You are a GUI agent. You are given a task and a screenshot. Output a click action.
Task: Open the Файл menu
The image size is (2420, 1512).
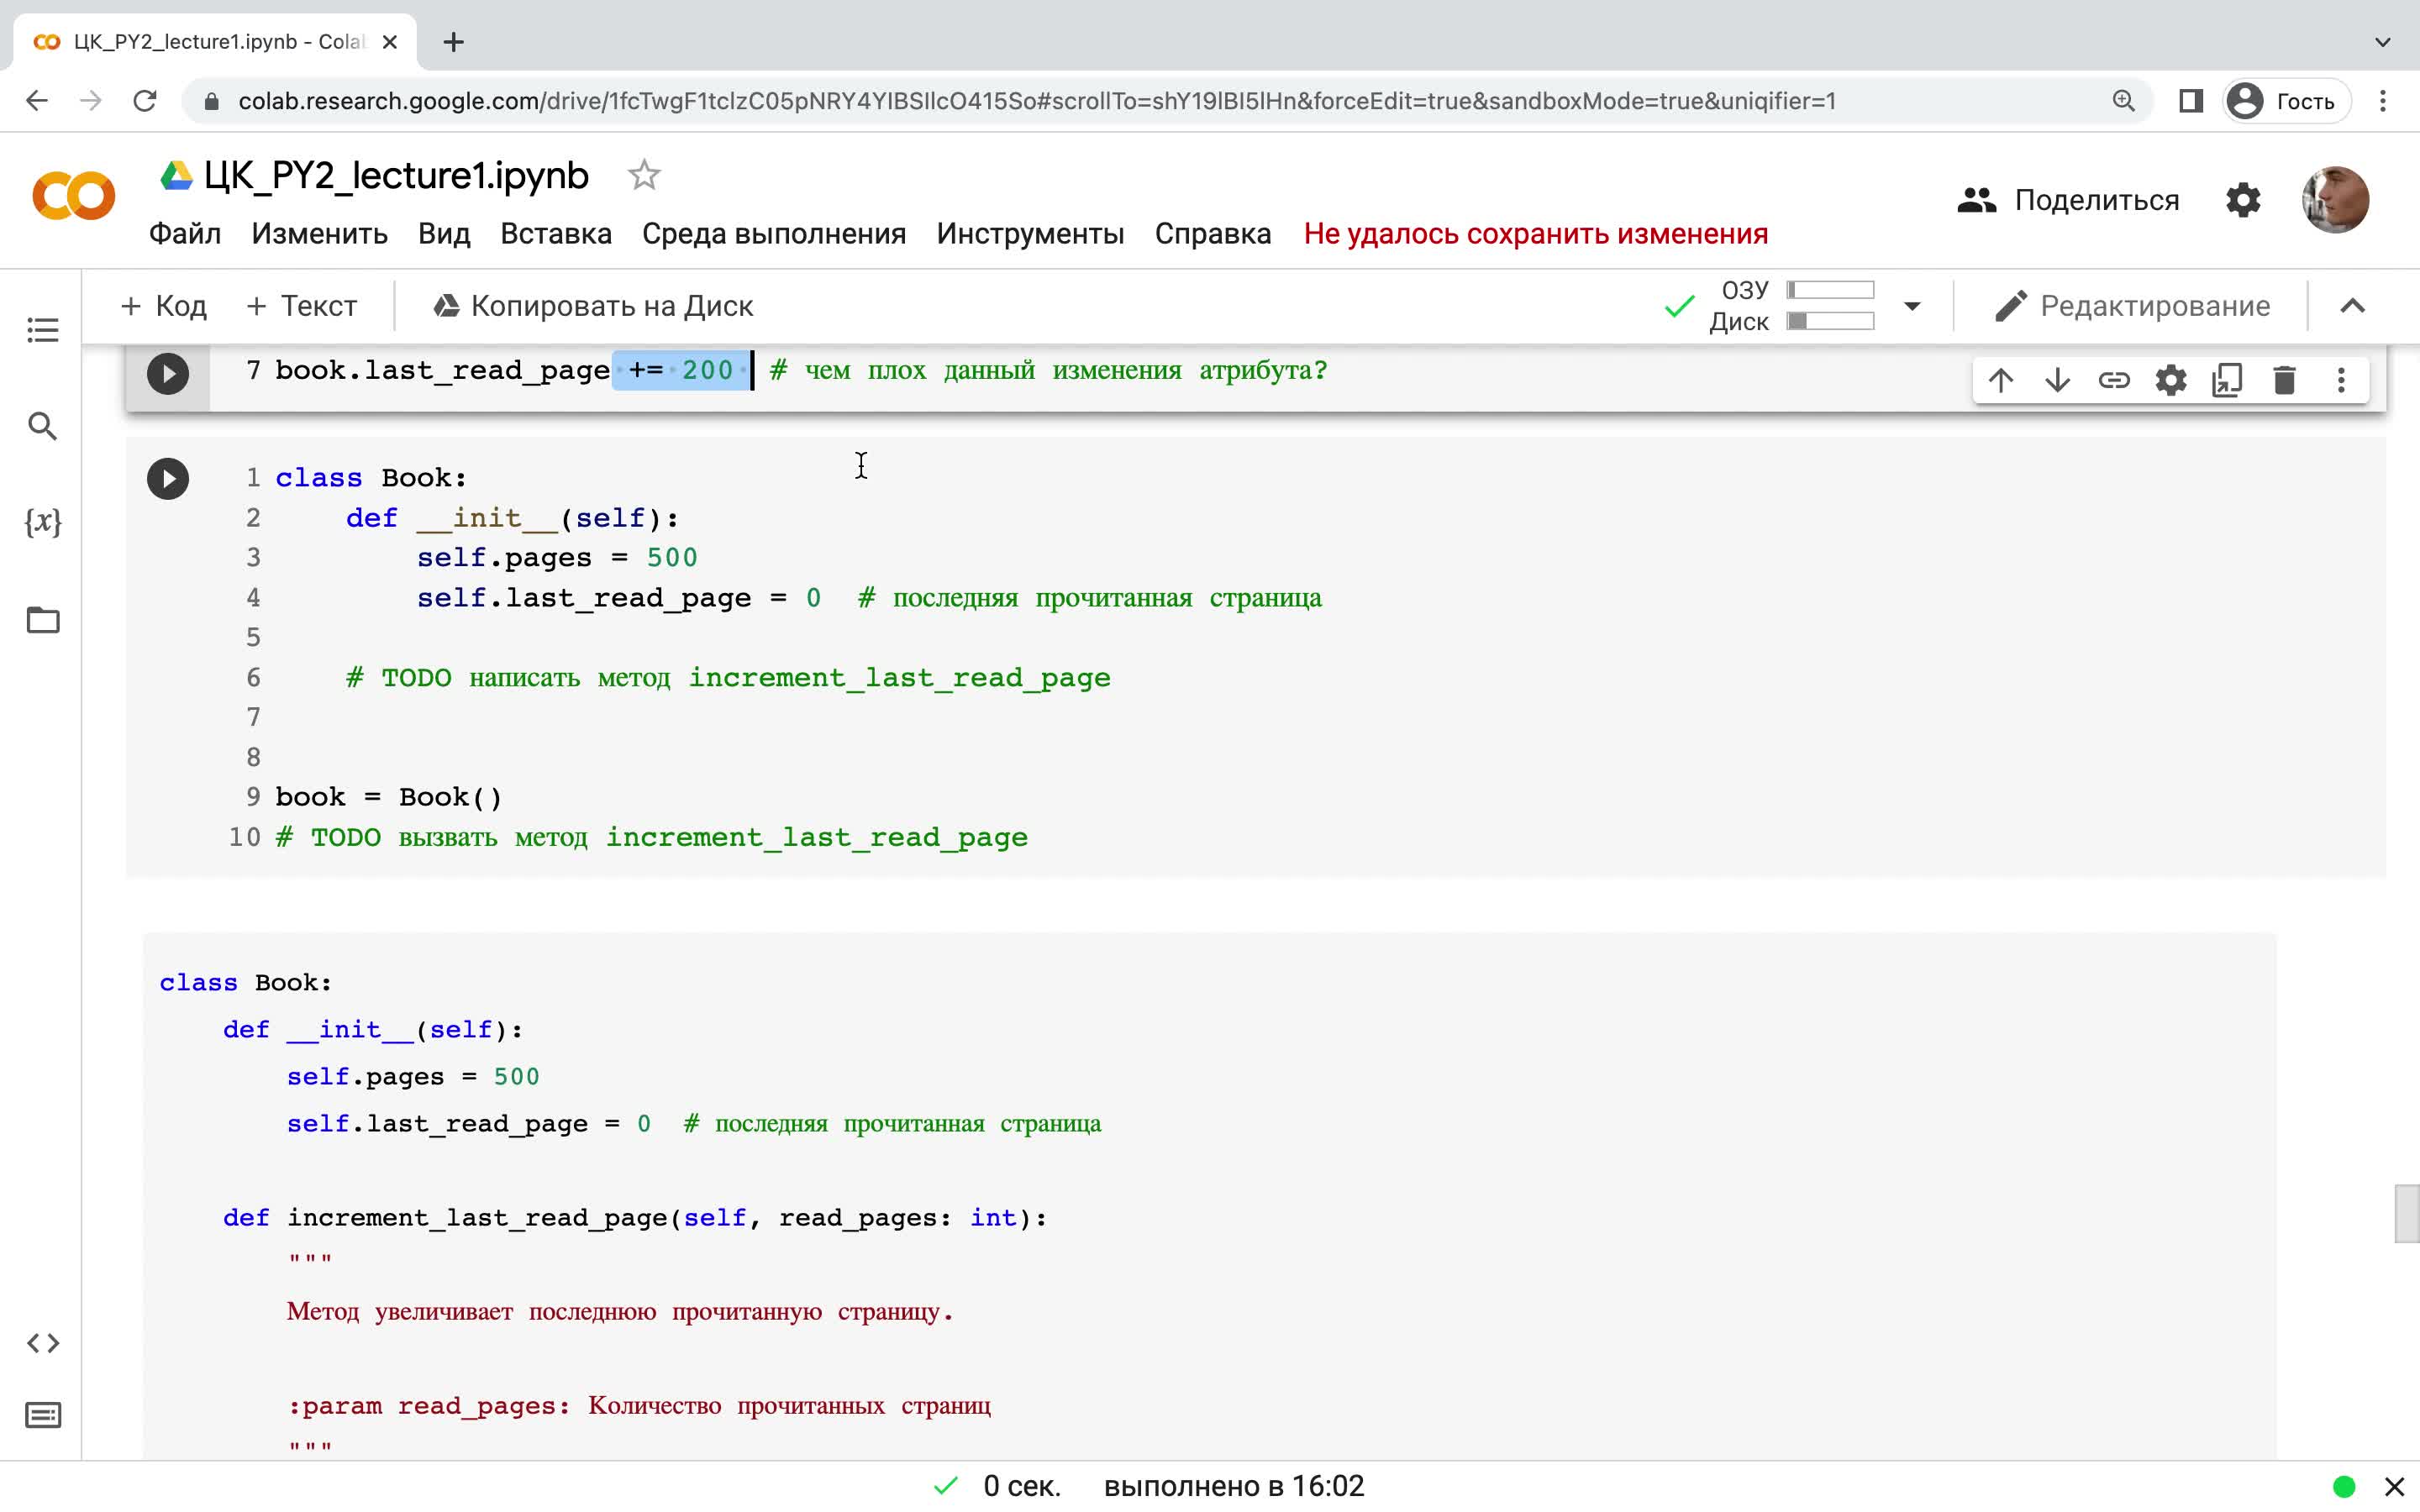point(185,234)
